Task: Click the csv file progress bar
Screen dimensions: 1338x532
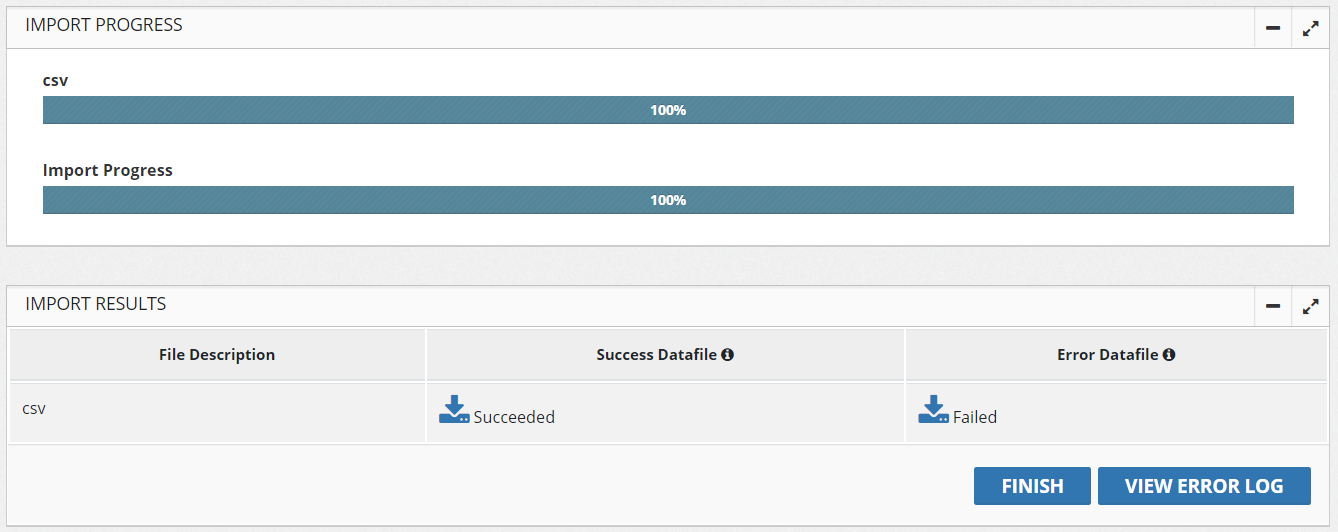Action: coord(668,110)
